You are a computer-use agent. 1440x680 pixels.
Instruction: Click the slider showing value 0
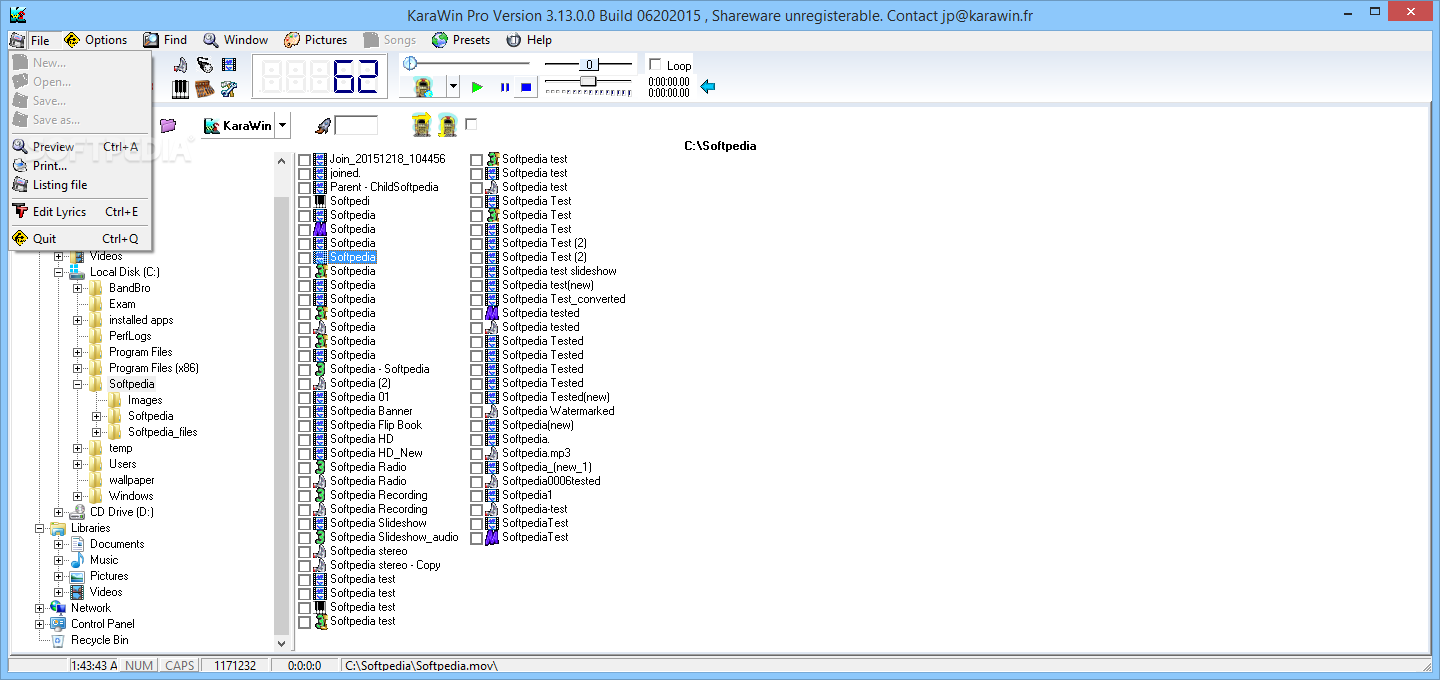589,64
